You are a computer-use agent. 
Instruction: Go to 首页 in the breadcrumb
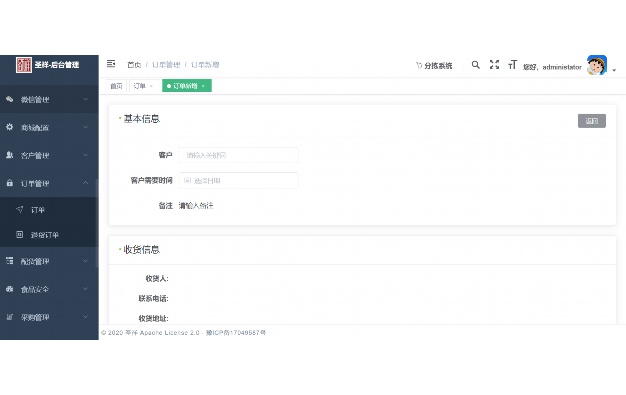(x=134, y=65)
